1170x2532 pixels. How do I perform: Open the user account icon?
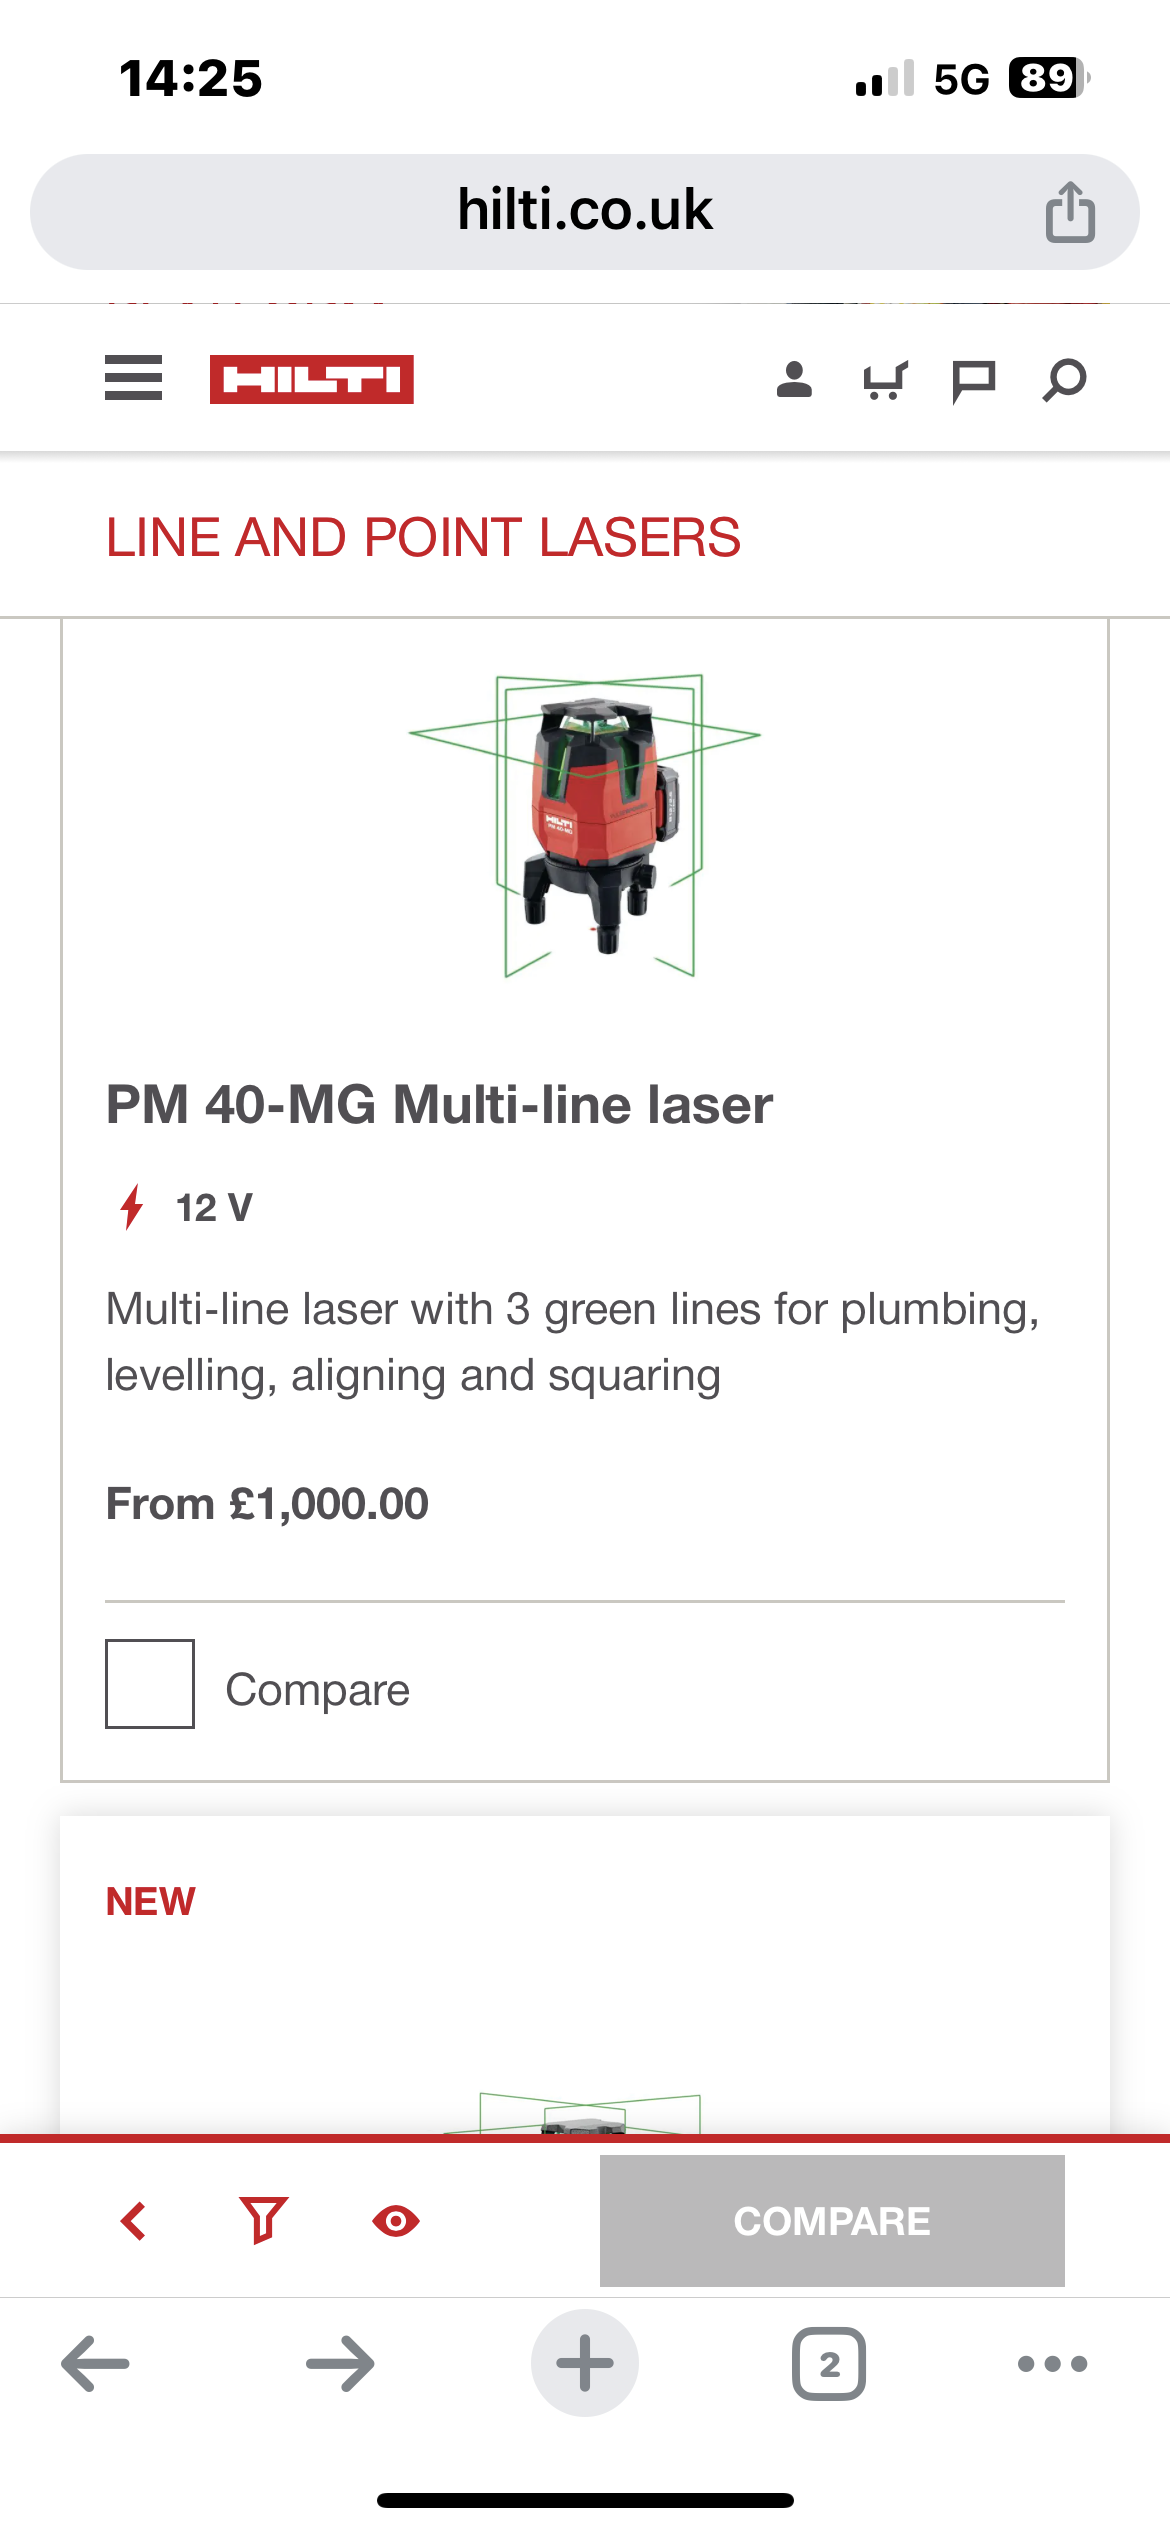pos(794,380)
